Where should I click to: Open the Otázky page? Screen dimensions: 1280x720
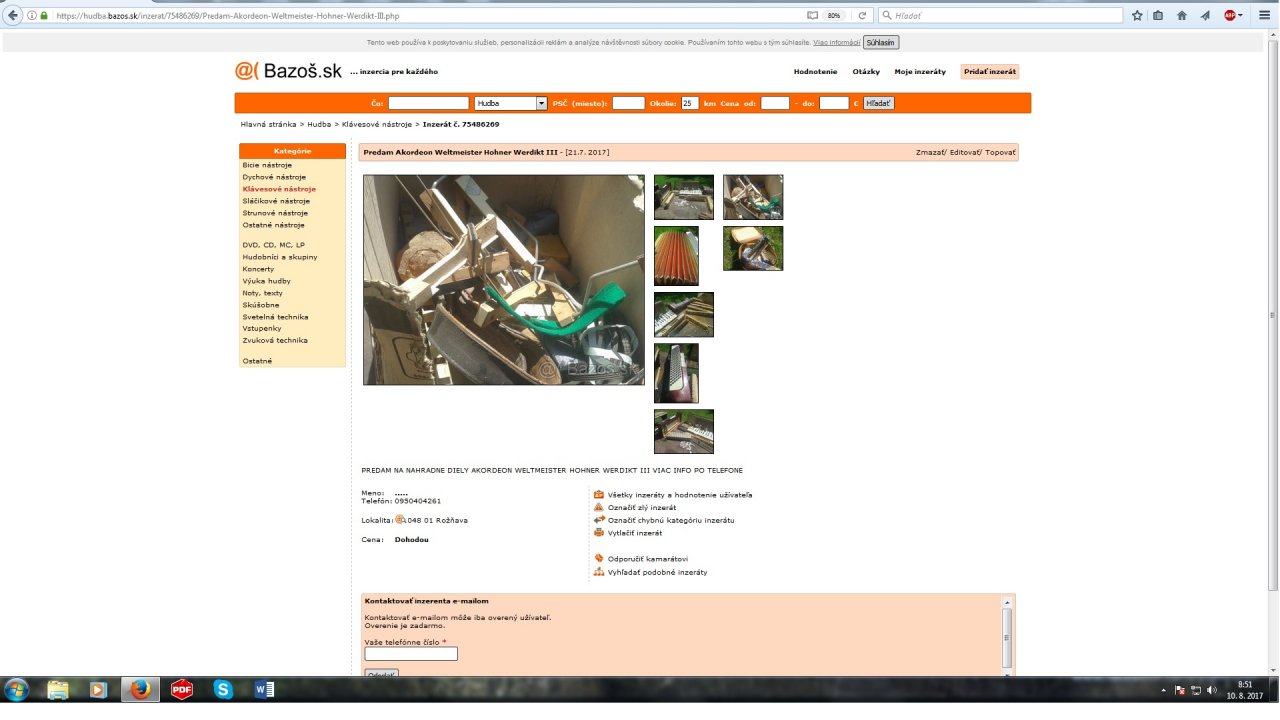[866, 72]
